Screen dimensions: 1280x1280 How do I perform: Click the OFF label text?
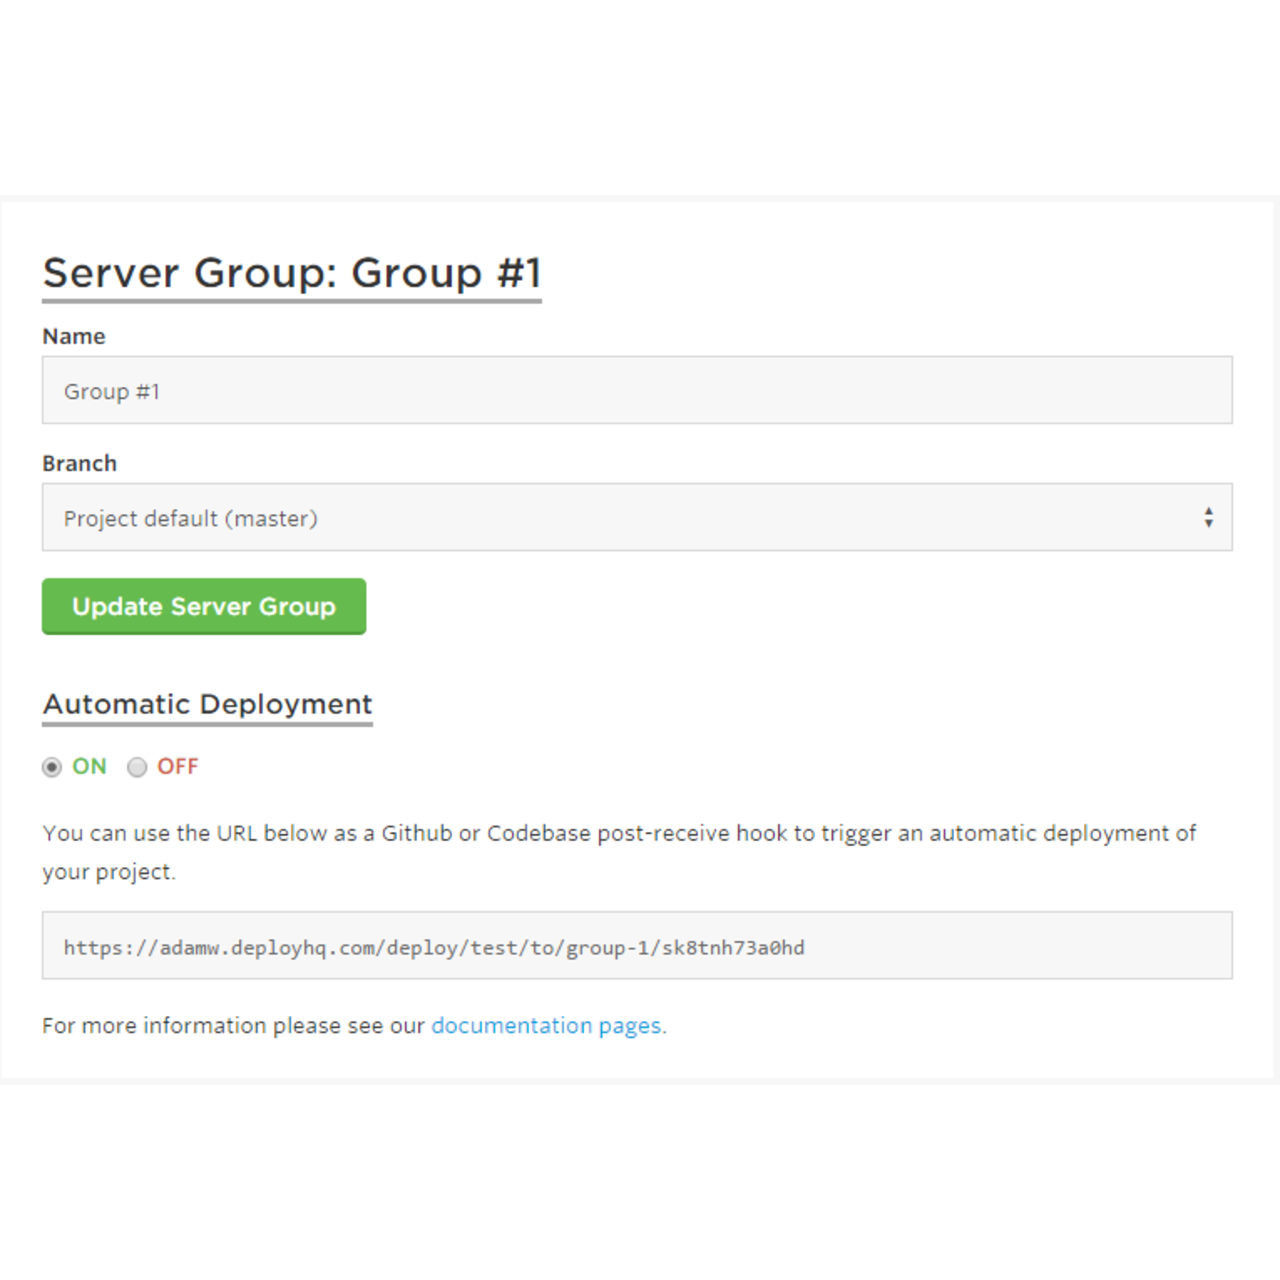177,766
